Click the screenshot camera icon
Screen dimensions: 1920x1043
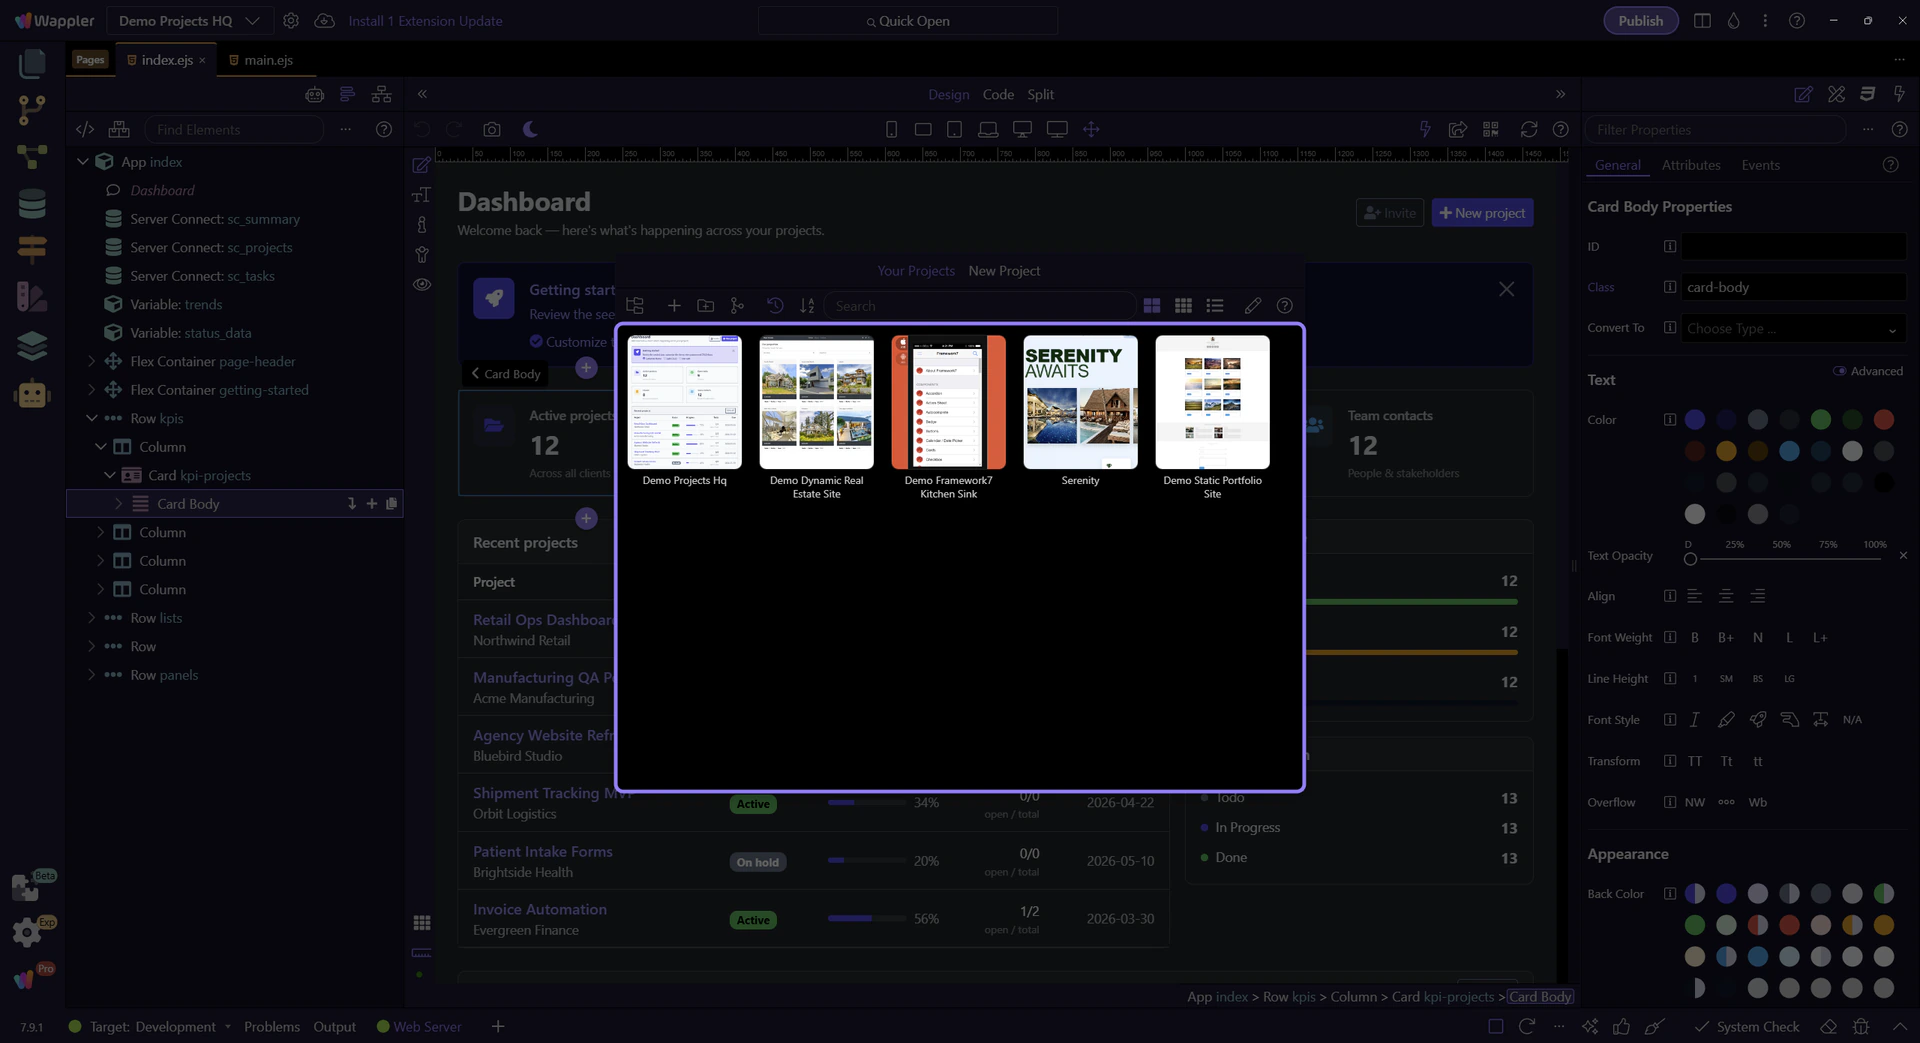(491, 130)
